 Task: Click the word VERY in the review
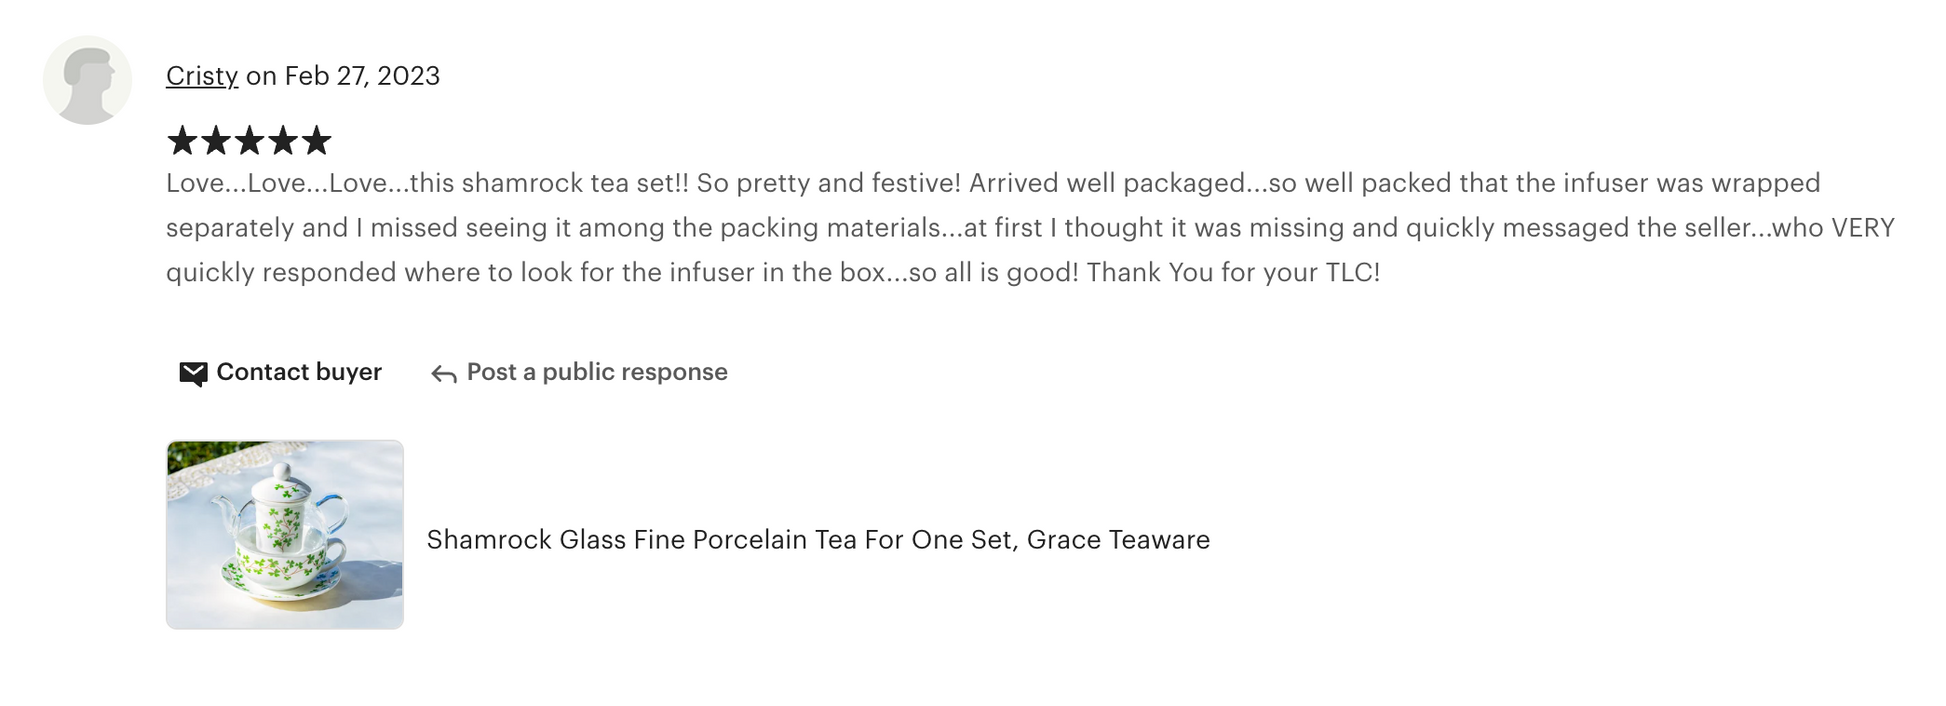(x=1863, y=228)
